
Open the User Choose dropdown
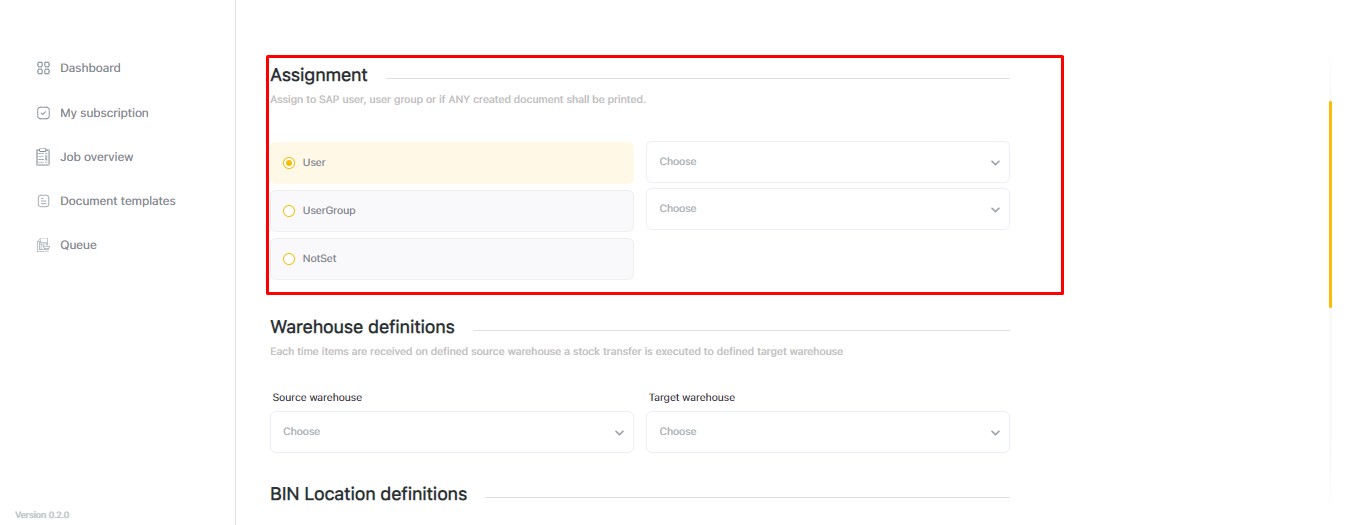point(827,162)
